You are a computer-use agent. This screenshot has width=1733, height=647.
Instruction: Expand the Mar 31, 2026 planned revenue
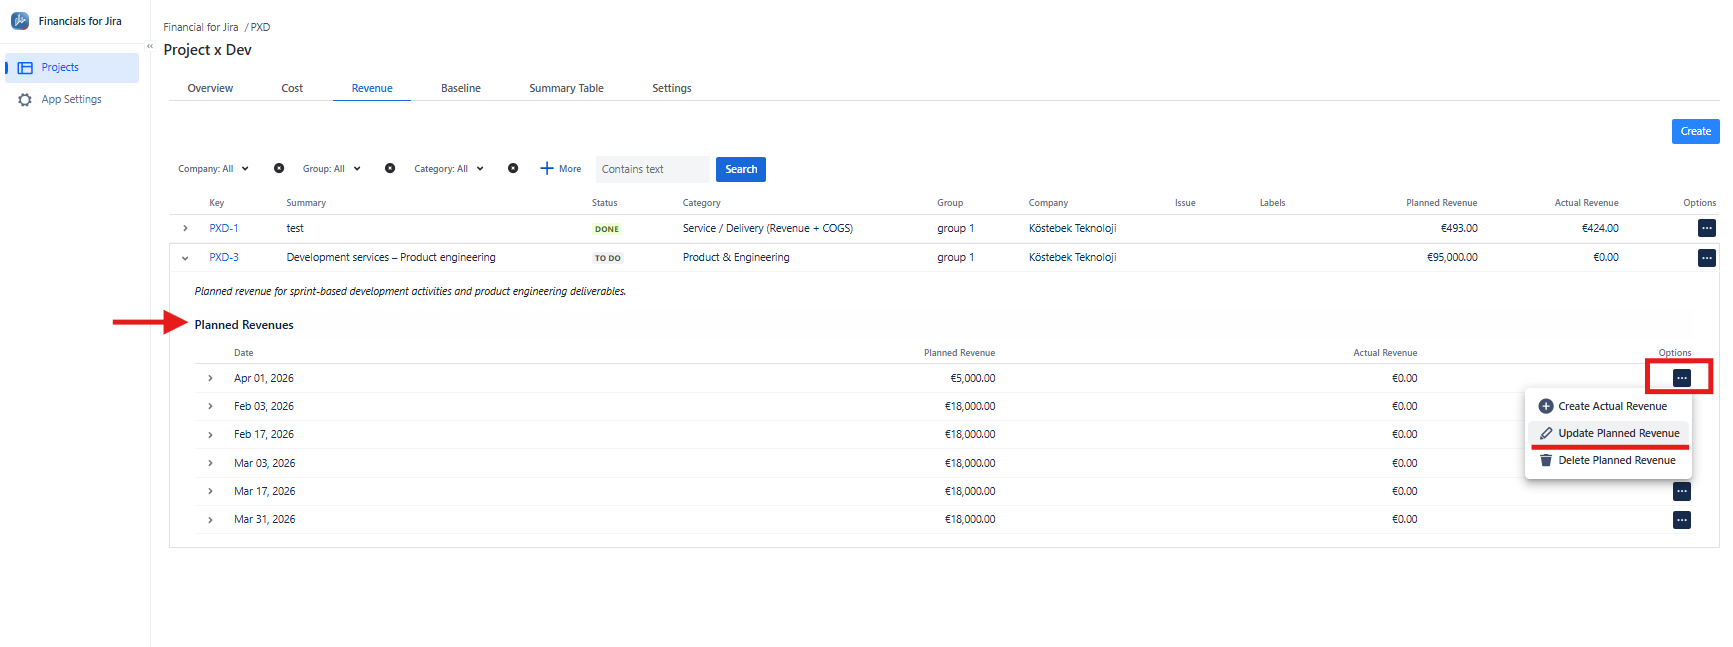pos(210,520)
